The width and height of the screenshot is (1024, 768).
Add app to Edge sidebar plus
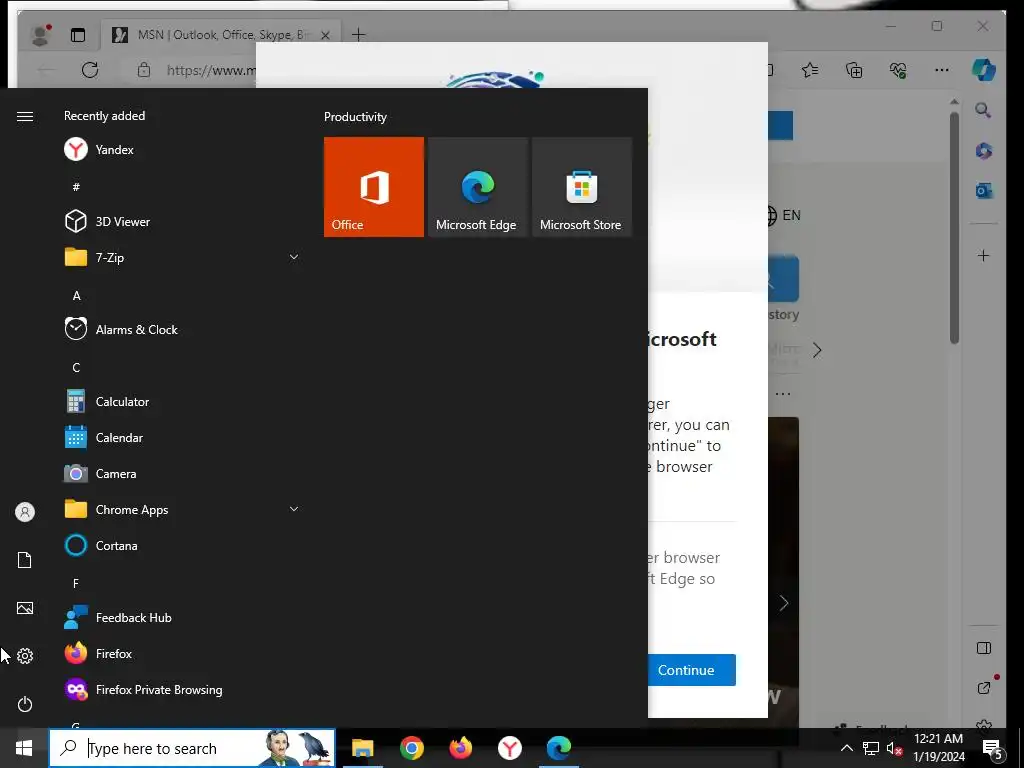click(984, 255)
